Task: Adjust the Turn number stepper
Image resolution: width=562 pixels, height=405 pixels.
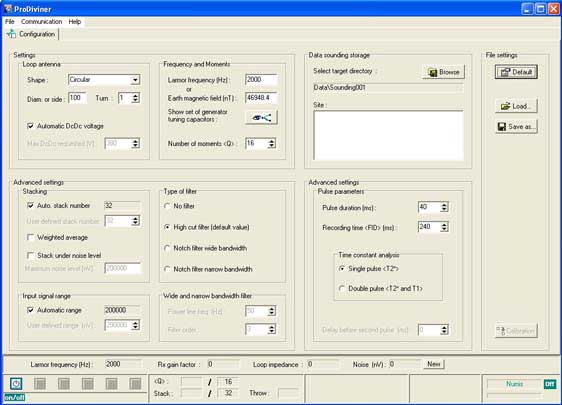Action: click(x=135, y=98)
